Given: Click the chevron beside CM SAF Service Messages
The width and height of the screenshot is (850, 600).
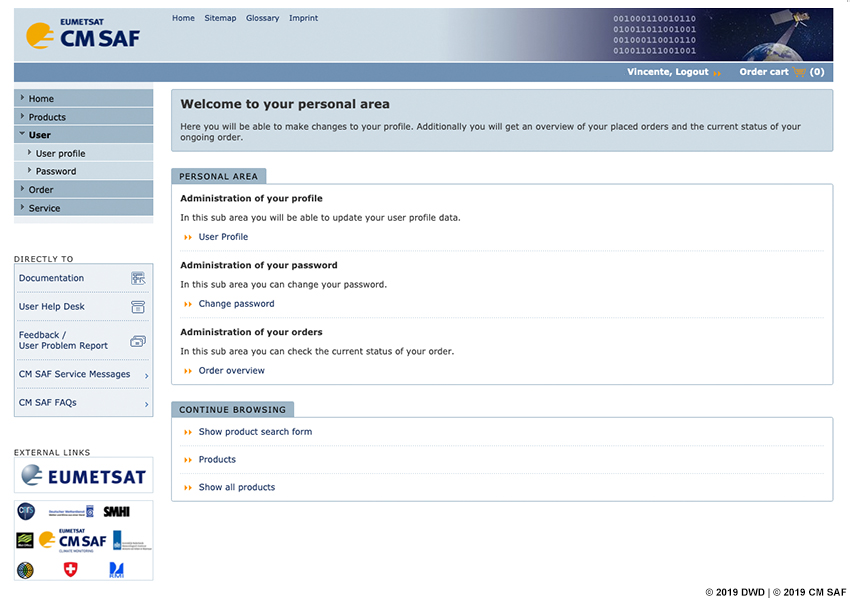Looking at the screenshot, I should tap(146, 376).
